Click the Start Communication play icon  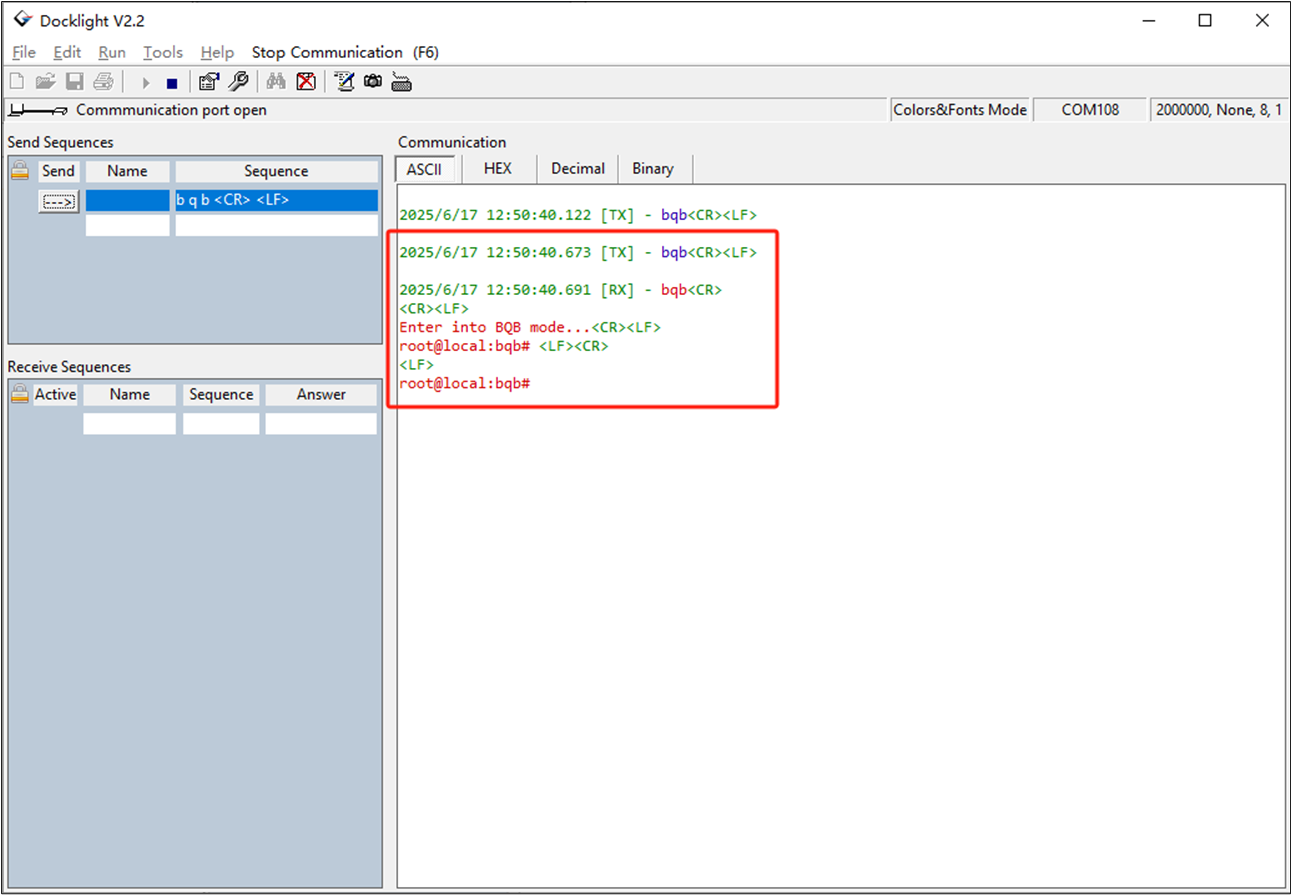(x=146, y=83)
